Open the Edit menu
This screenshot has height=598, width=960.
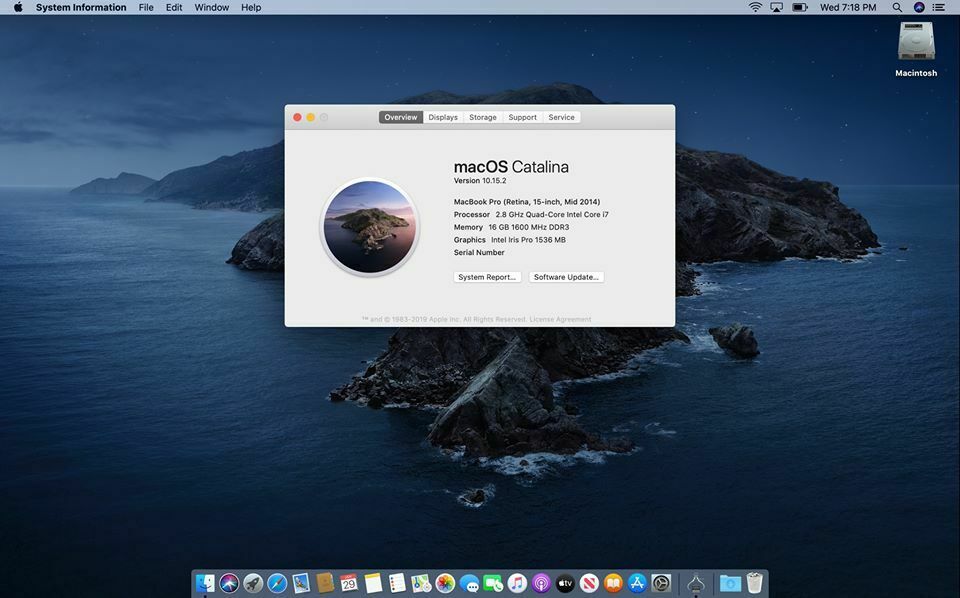pos(174,7)
